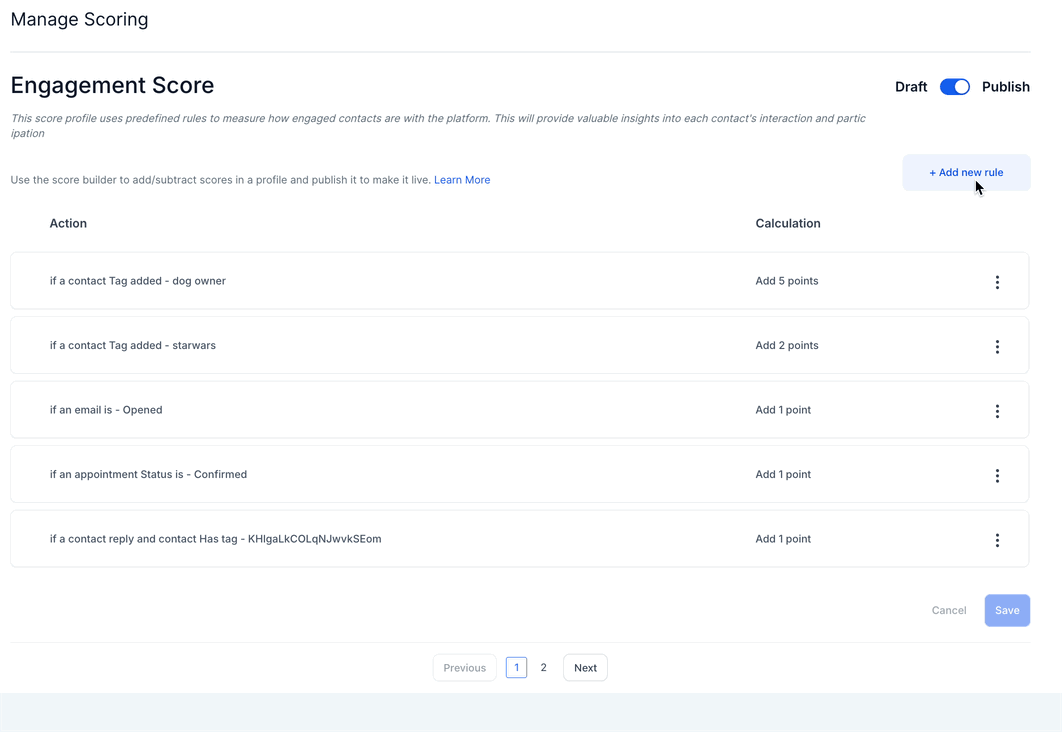This screenshot has width=1062, height=732.
Task: Open kebab menu for email Opened rule
Action: click(997, 411)
